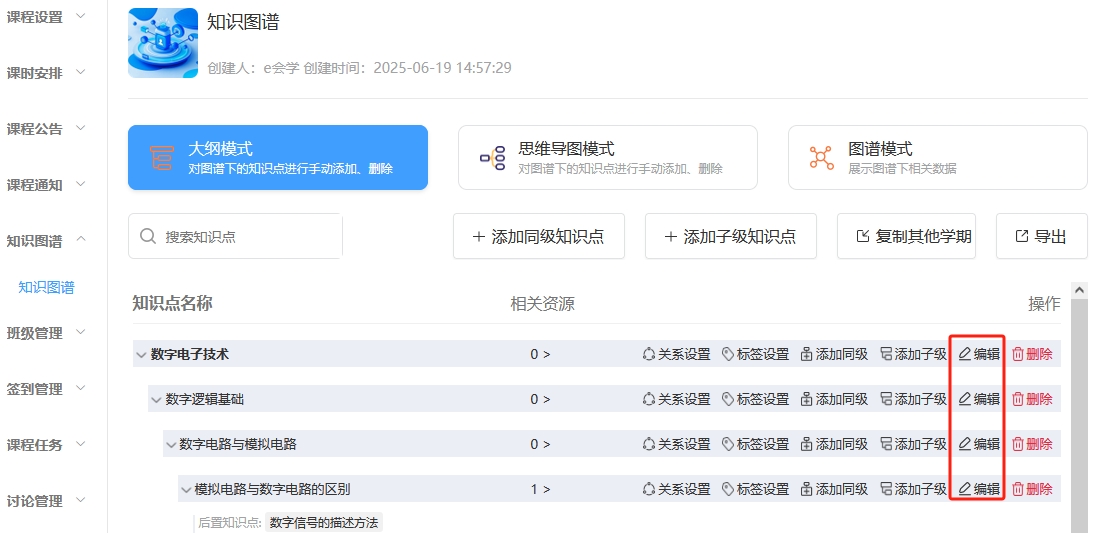Click 添加子级 icon in 数字逻辑基础 row

(x=886, y=399)
